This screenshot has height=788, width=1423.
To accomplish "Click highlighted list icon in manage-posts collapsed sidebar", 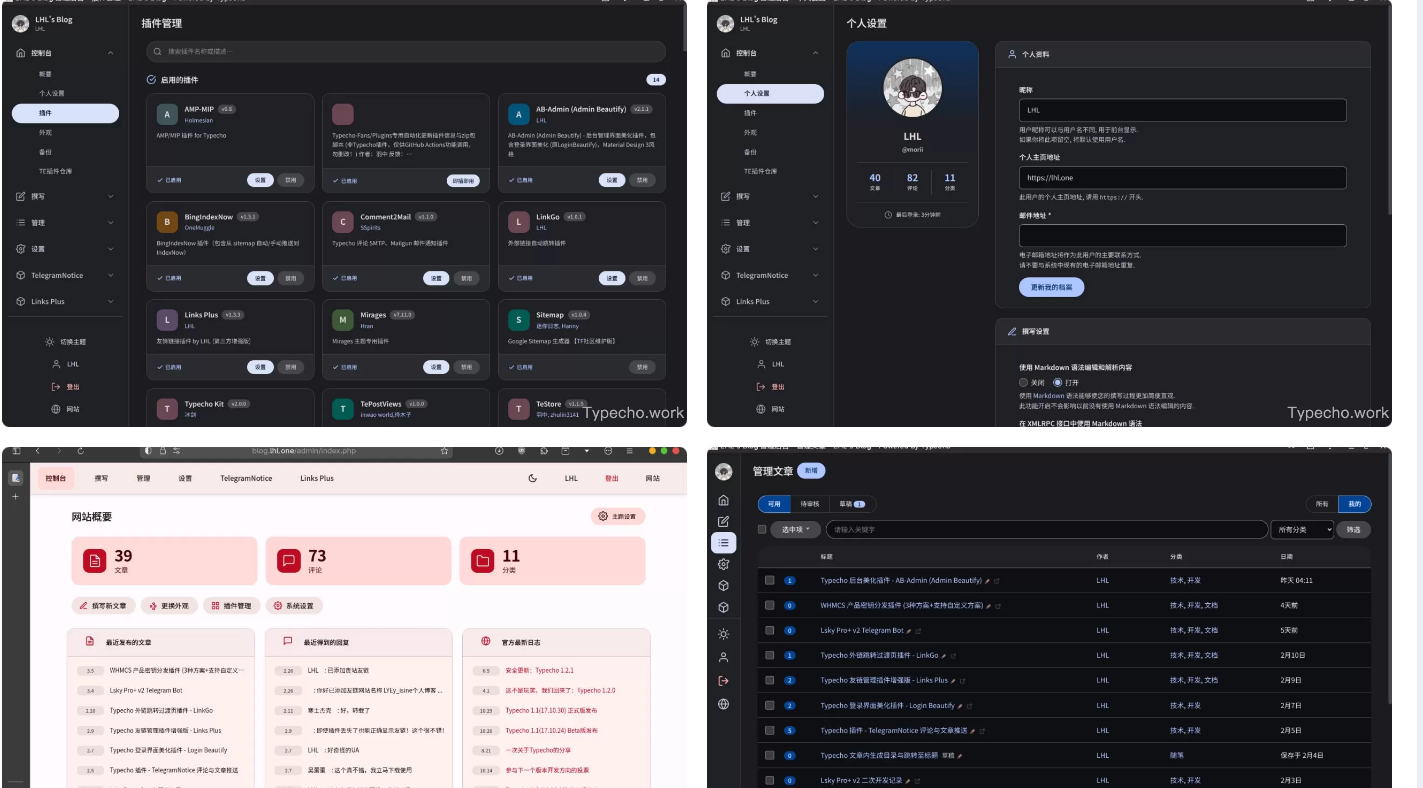I will 723,542.
